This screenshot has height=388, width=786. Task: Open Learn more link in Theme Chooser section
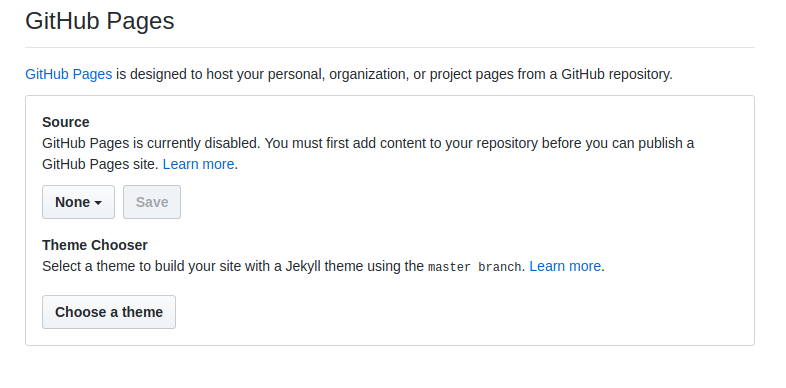tap(565, 266)
